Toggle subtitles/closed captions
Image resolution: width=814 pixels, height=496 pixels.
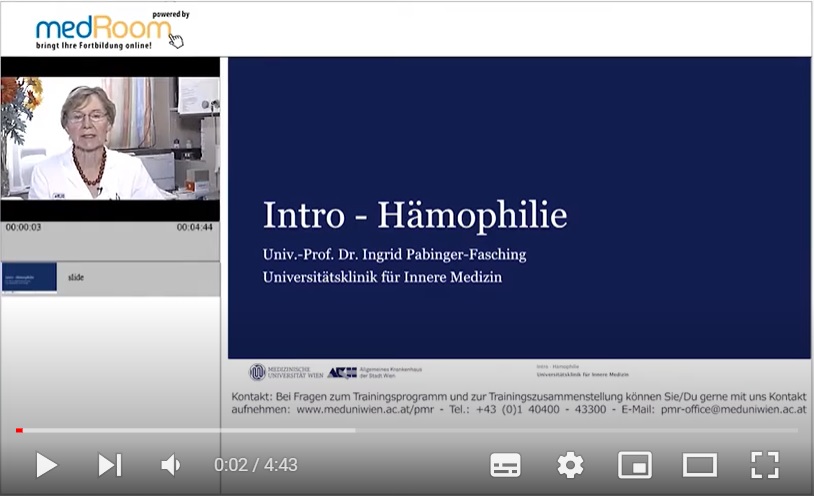click(x=506, y=464)
